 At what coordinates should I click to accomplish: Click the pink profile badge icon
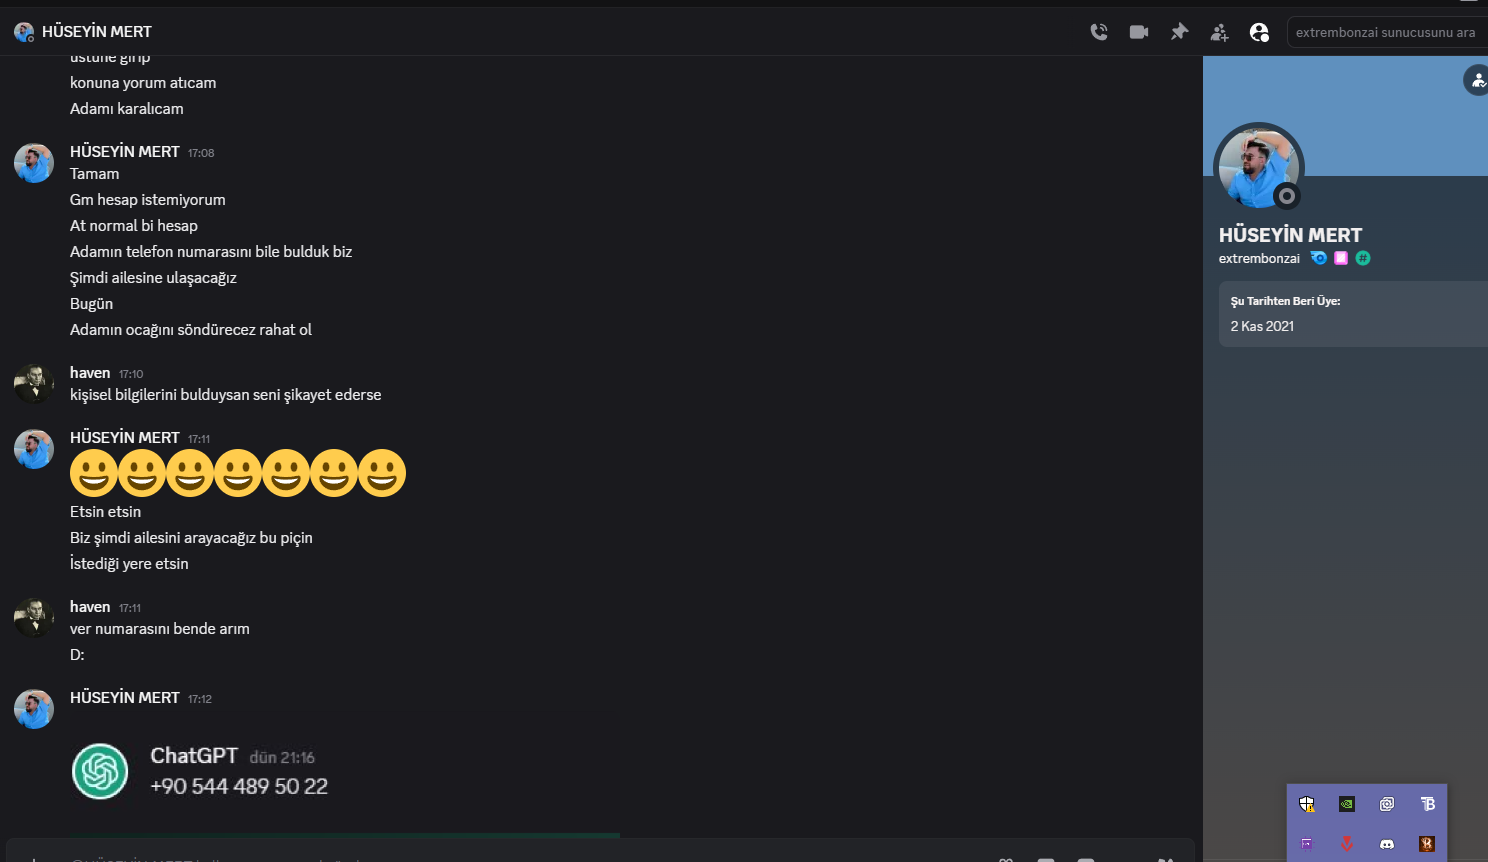1341,258
